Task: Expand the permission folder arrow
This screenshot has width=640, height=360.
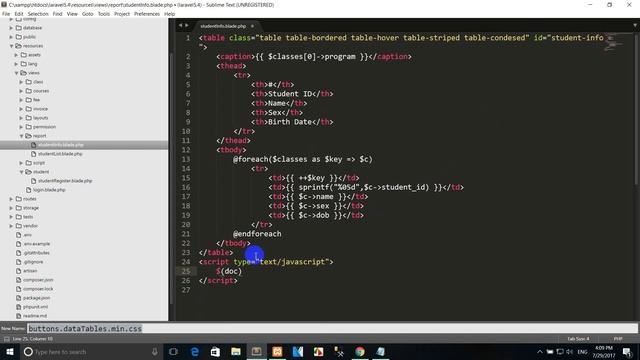Action: (21, 127)
